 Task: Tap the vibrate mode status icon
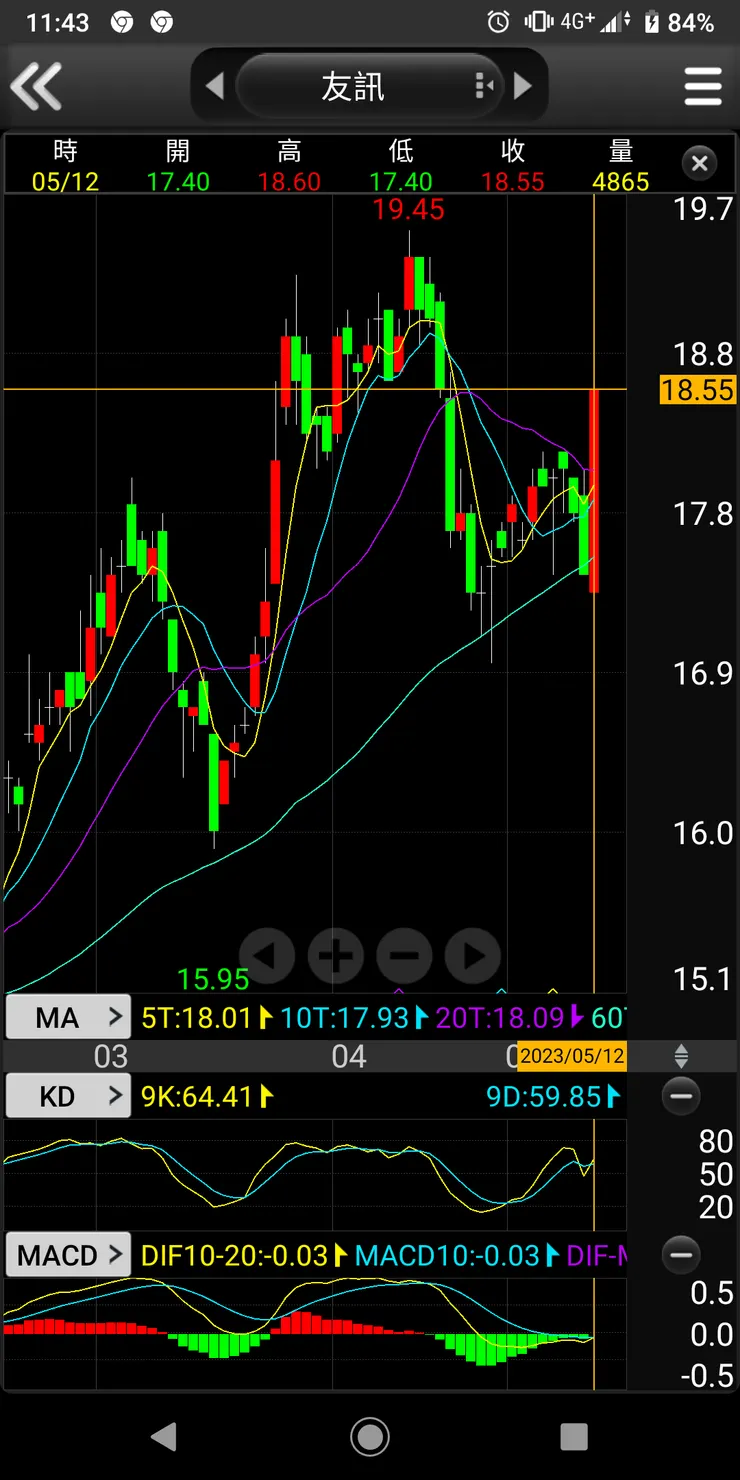[539, 22]
